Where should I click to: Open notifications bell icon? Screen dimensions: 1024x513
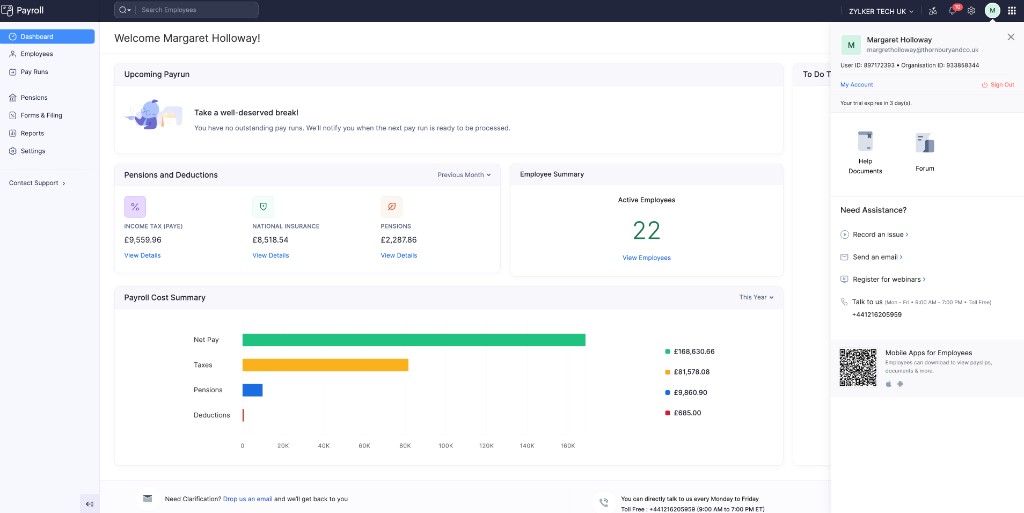(x=953, y=10)
